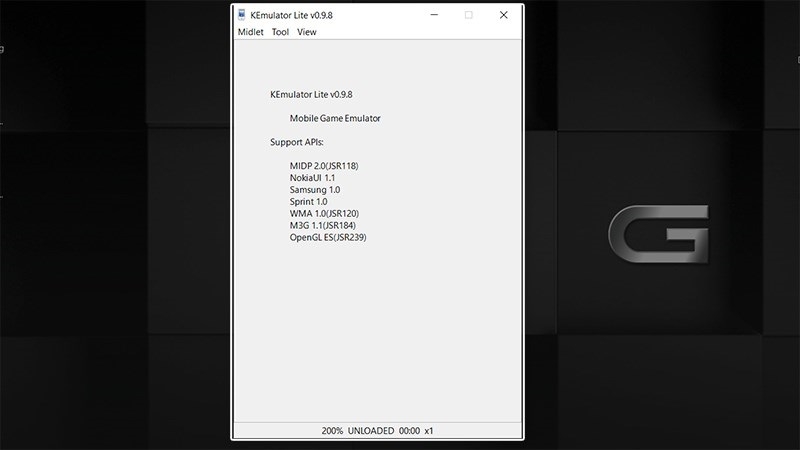
Task: Click the KEmulator Lite v0.9.8 heading in screen
Action: click(x=311, y=95)
